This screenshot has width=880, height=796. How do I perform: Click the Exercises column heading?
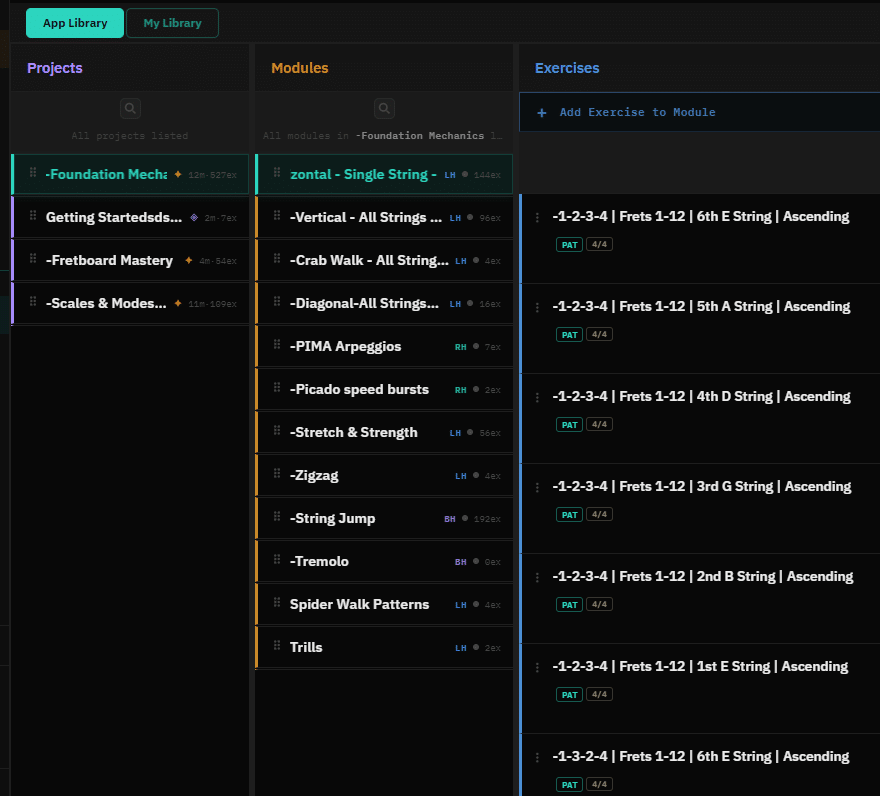click(567, 68)
